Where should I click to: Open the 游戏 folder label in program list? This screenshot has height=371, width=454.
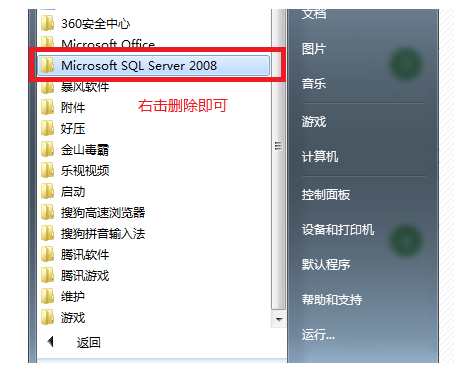click(x=73, y=317)
